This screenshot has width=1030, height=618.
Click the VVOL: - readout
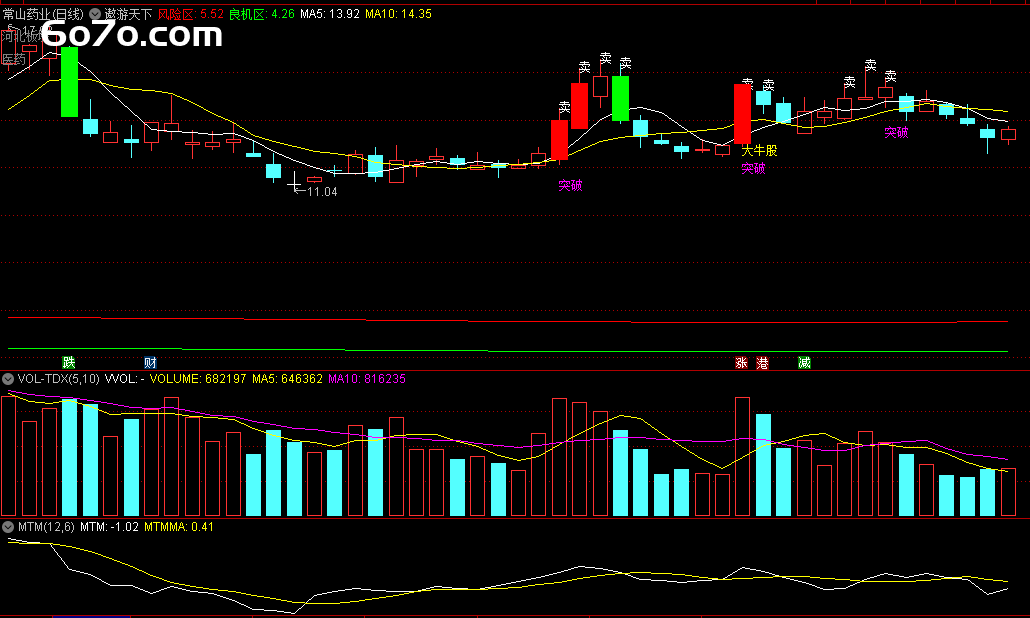[125, 379]
